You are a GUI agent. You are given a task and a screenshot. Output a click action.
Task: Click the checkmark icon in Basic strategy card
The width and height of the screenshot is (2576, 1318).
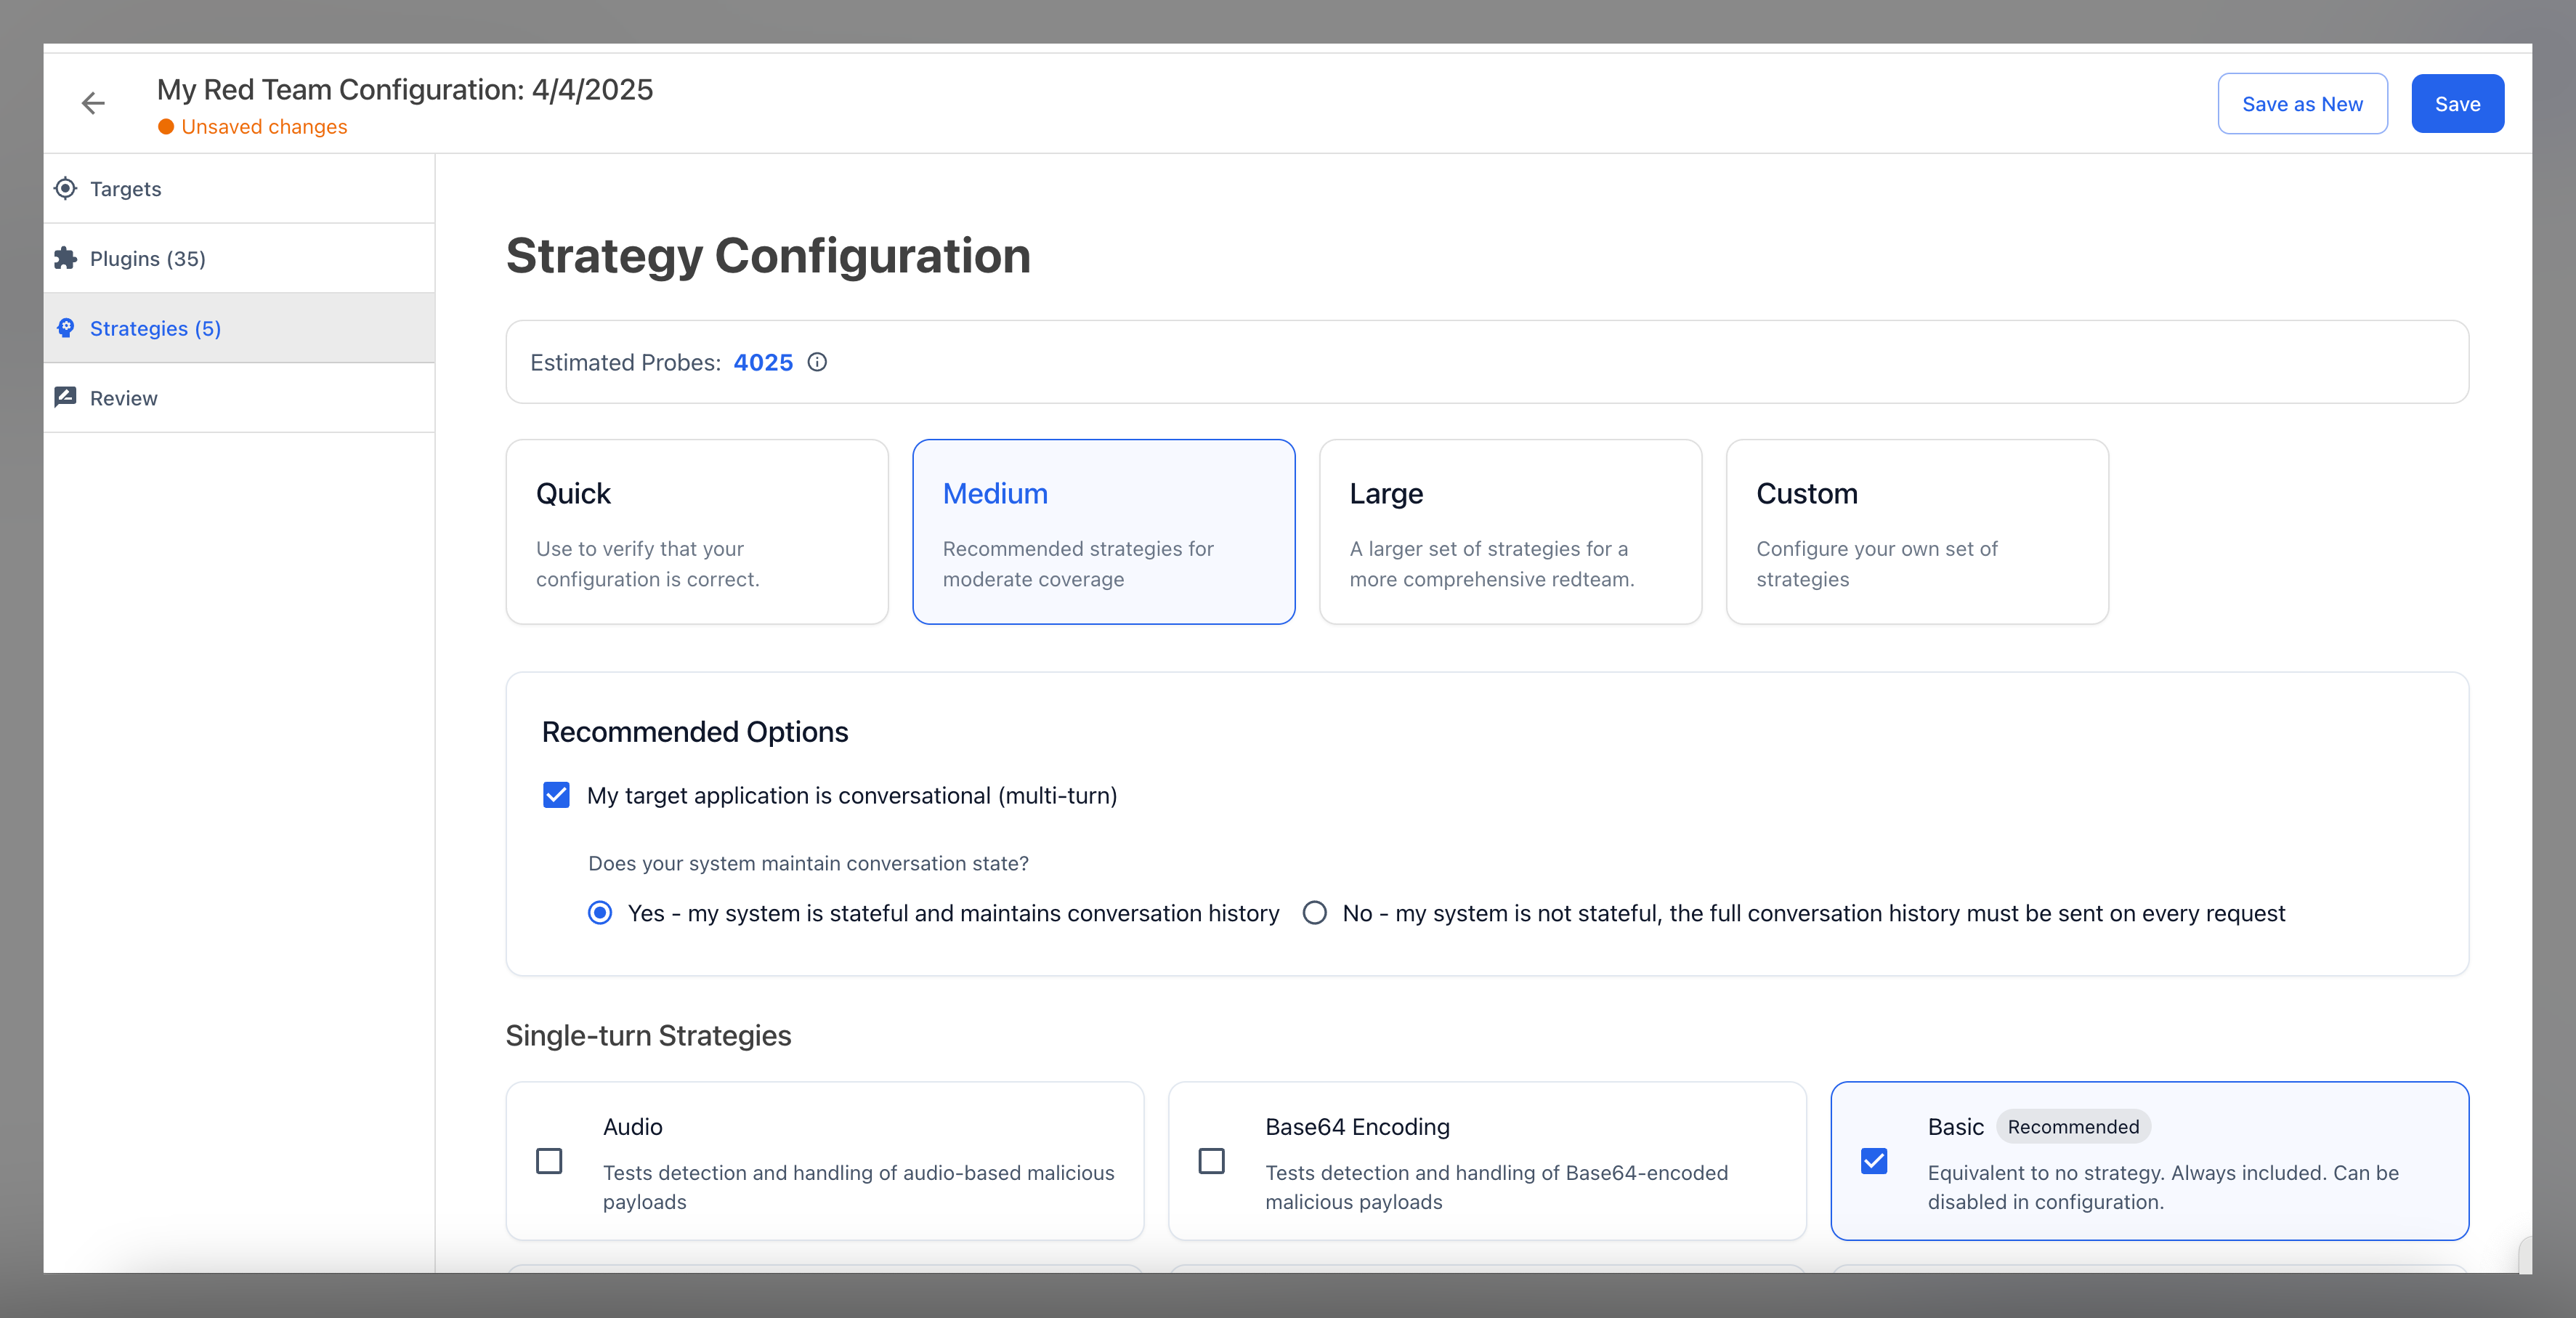(1874, 1161)
